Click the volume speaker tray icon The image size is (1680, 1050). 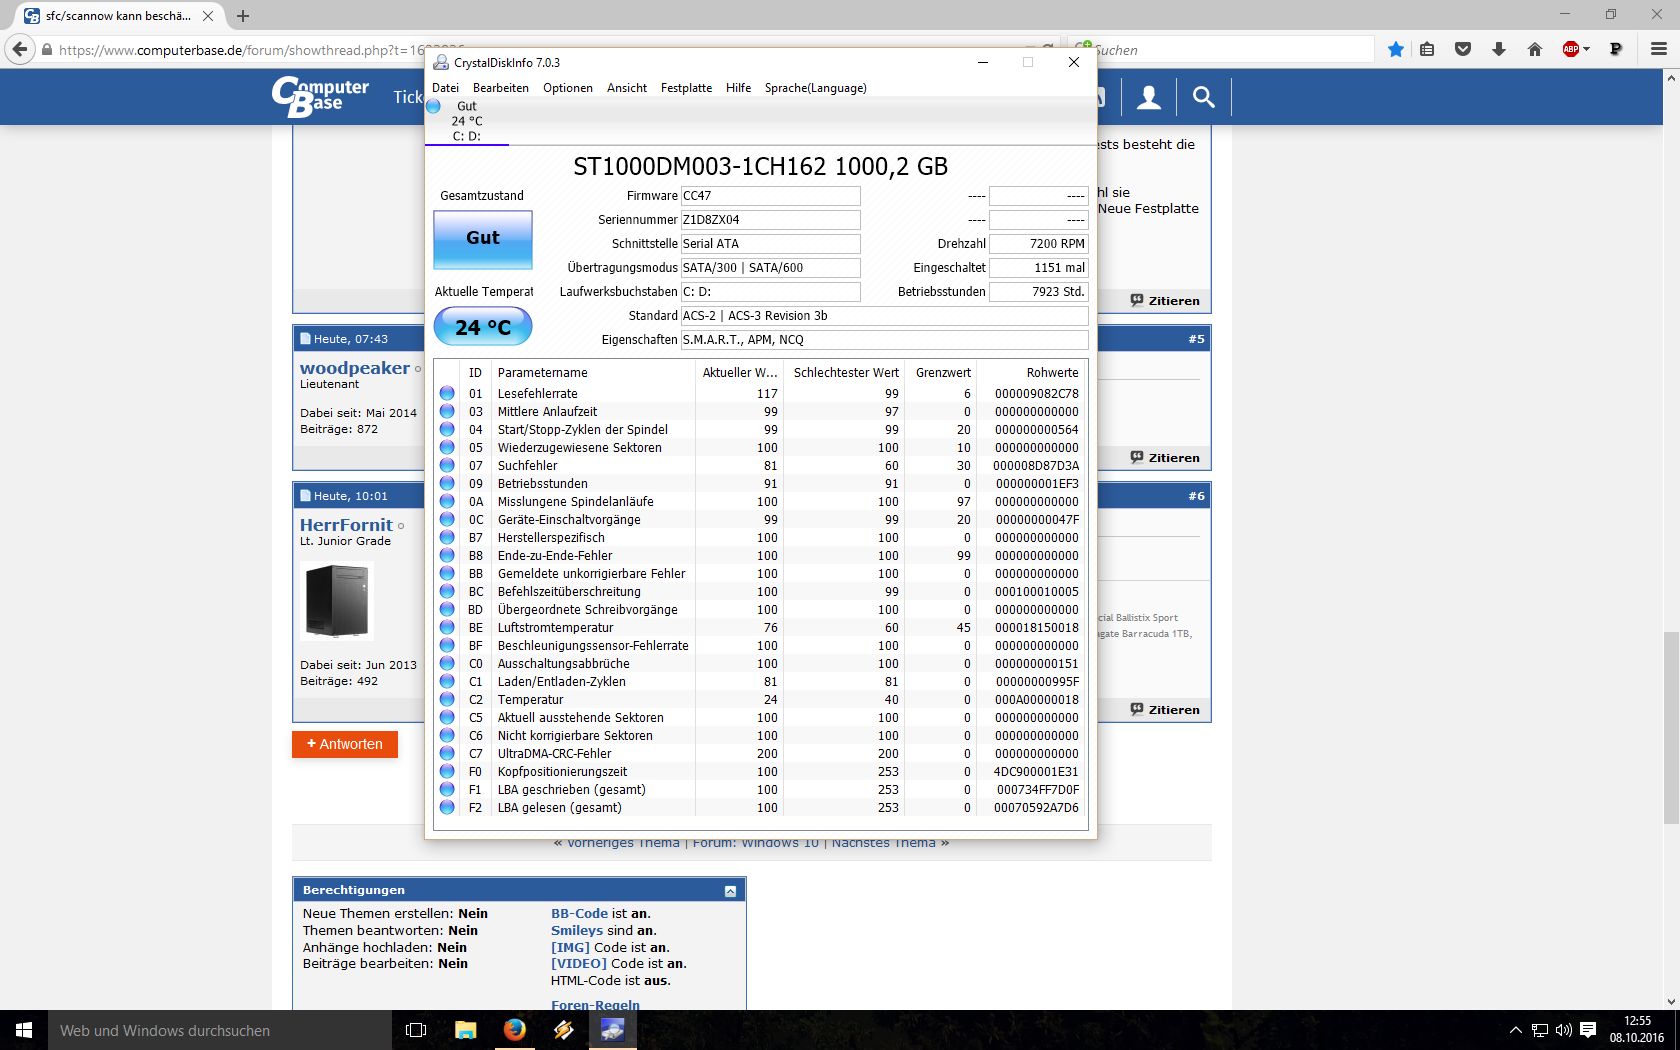click(1563, 1030)
